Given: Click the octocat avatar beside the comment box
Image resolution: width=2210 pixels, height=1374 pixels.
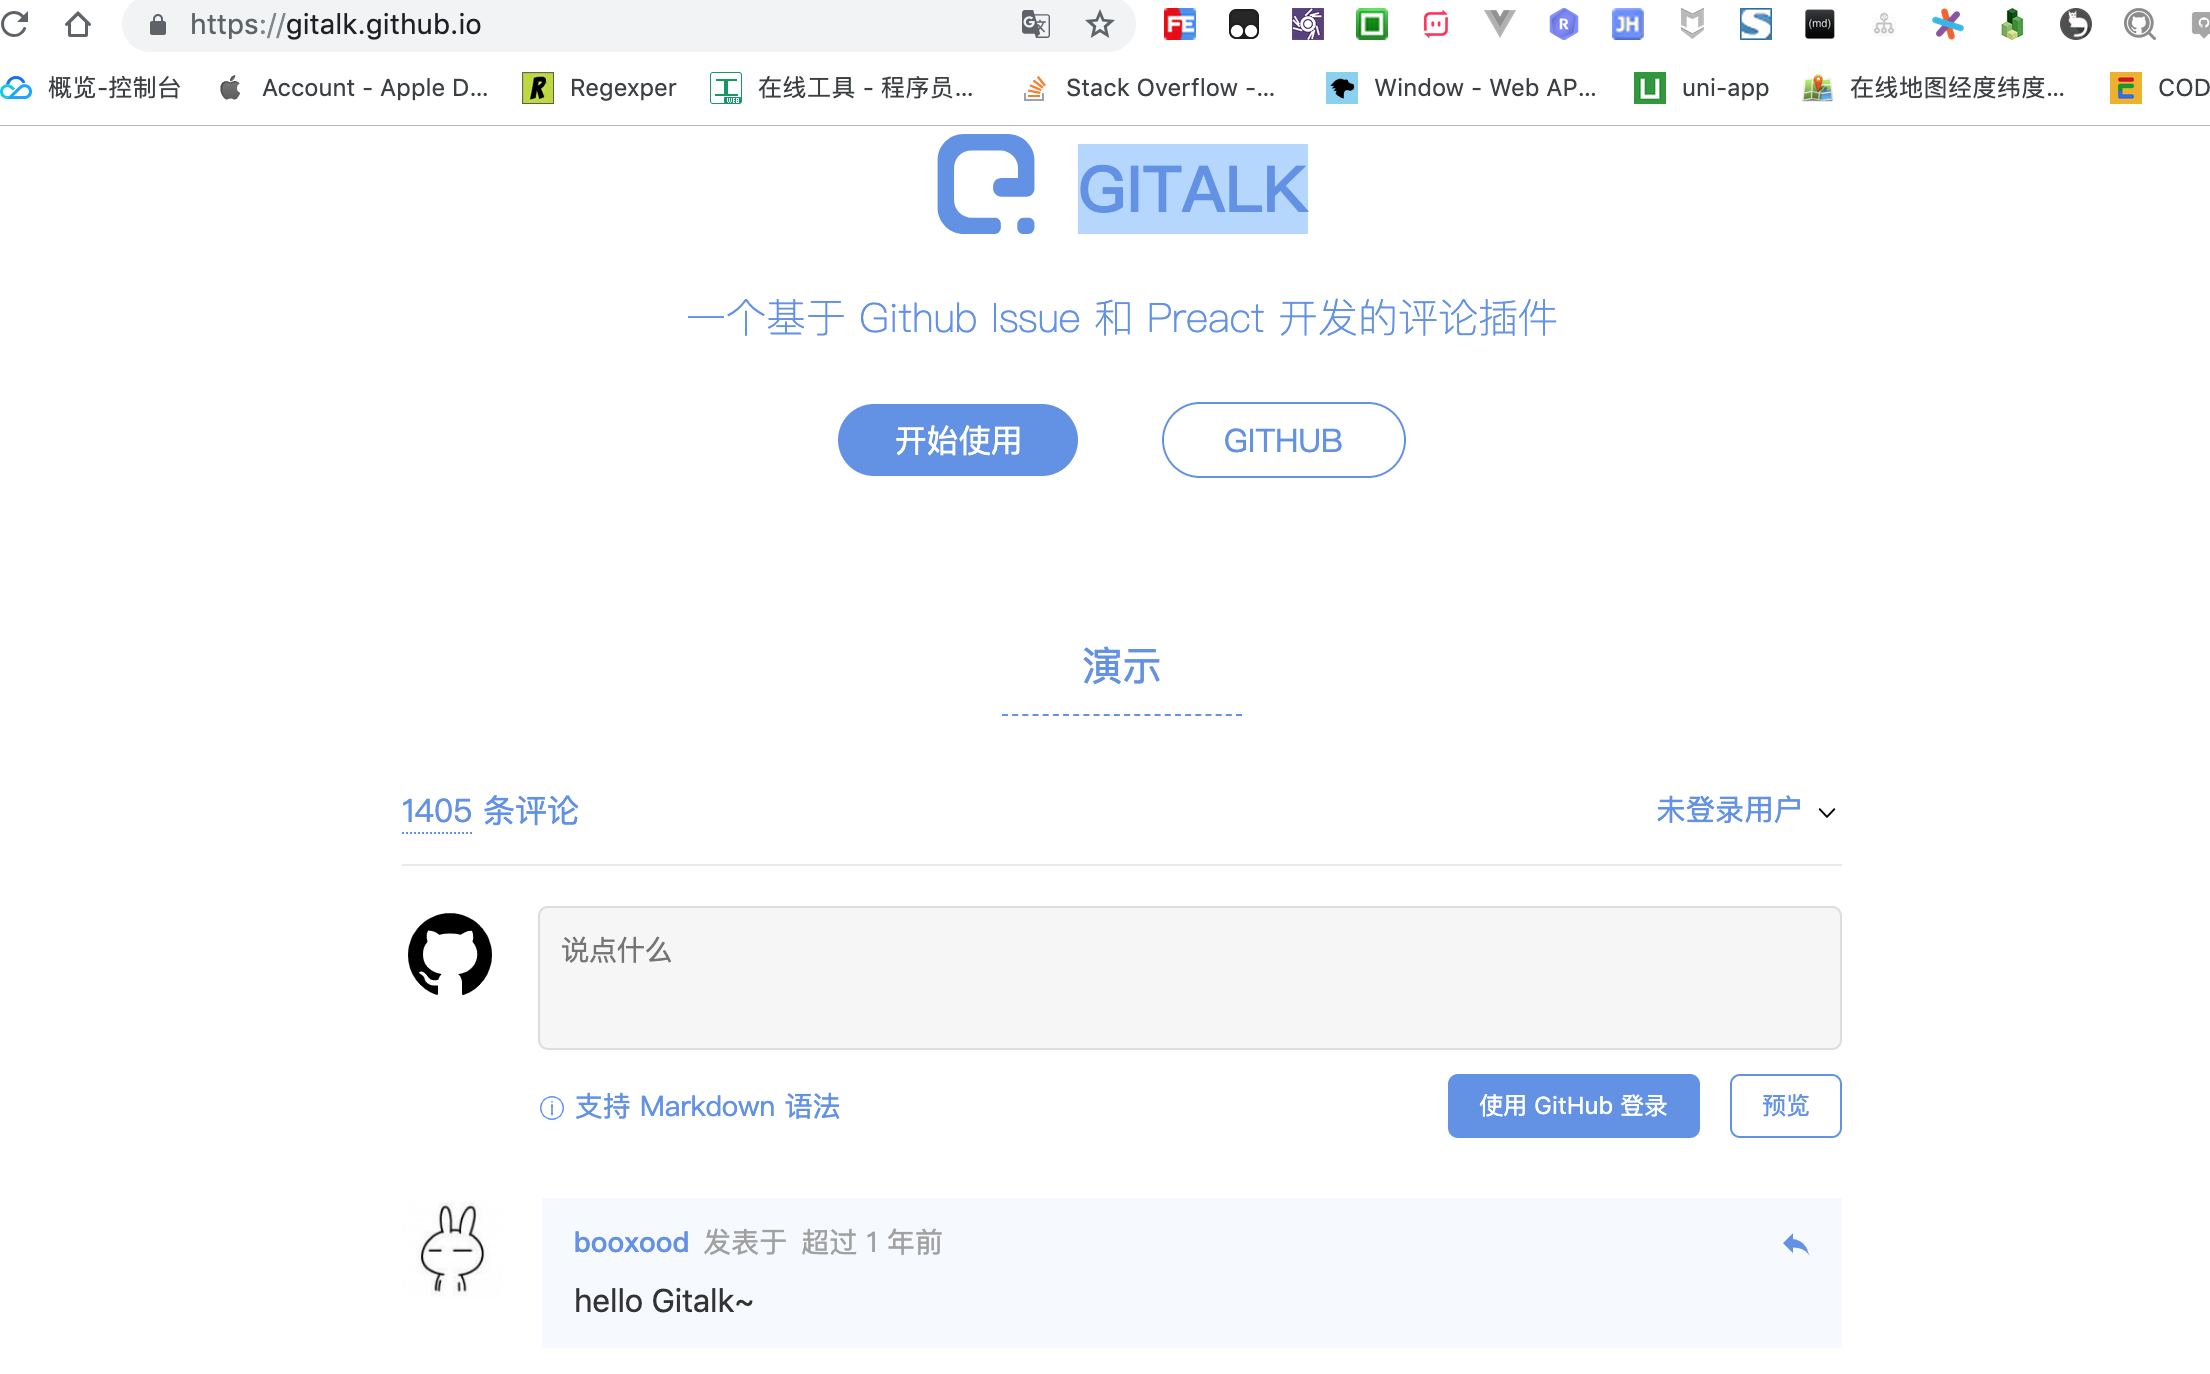Looking at the screenshot, I should click(x=449, y=955).
